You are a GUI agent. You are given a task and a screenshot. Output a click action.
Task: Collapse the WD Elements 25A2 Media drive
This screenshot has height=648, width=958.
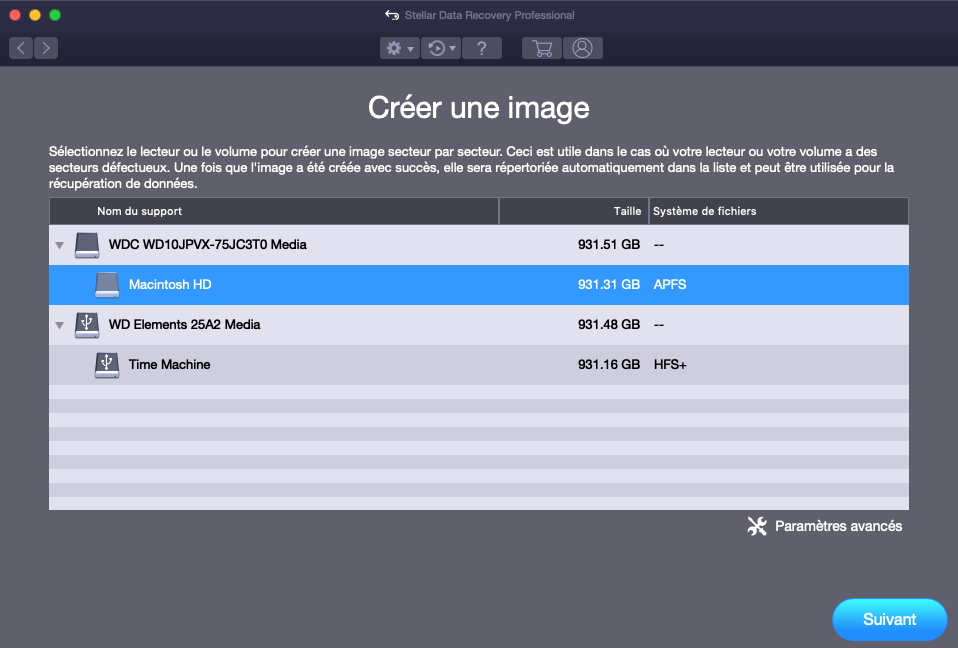59,326
